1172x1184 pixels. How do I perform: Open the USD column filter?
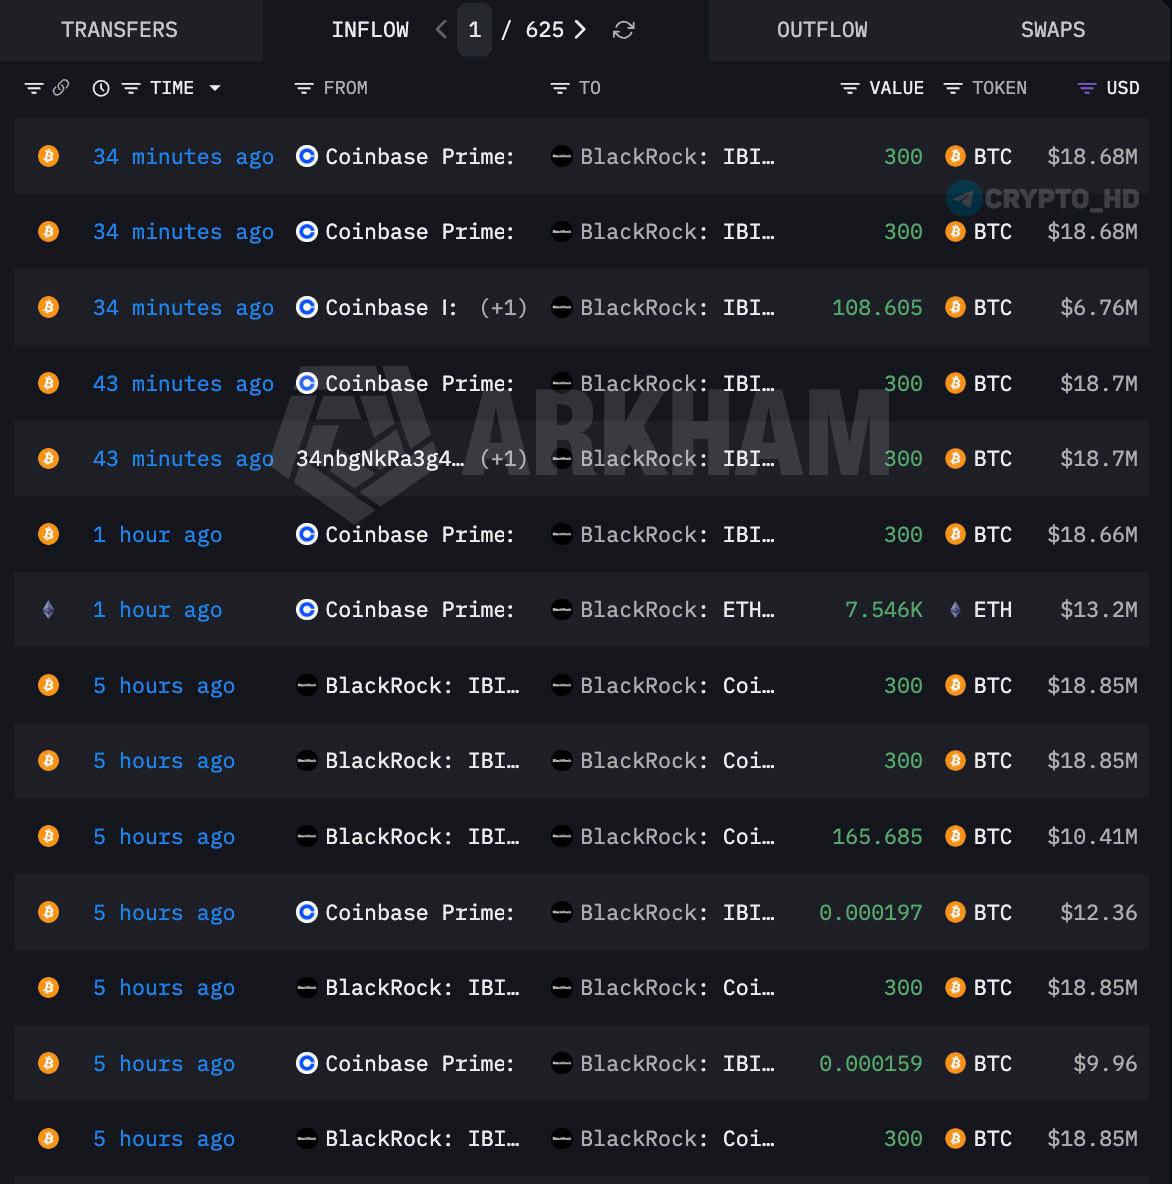pos(1086,88)
